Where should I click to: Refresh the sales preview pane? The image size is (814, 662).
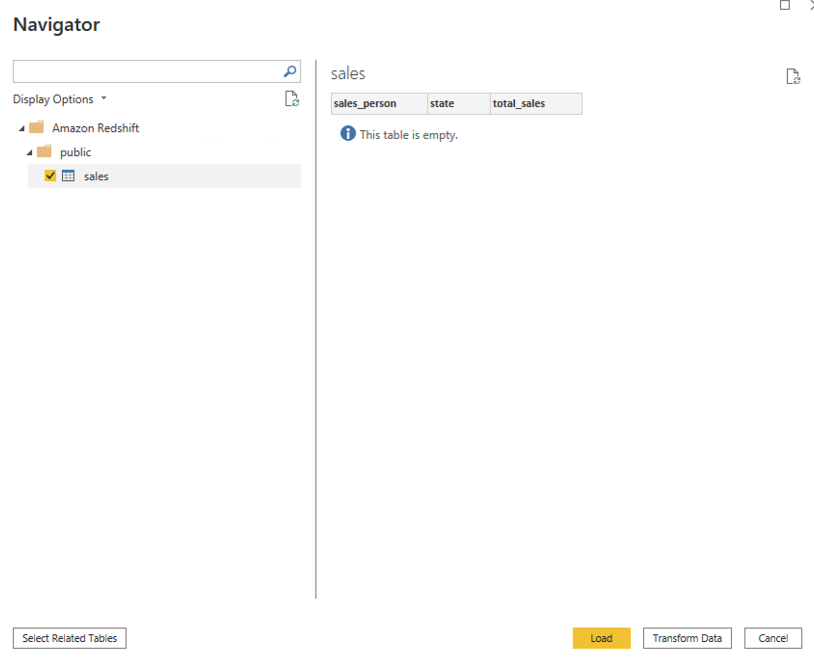coord(793,77)
